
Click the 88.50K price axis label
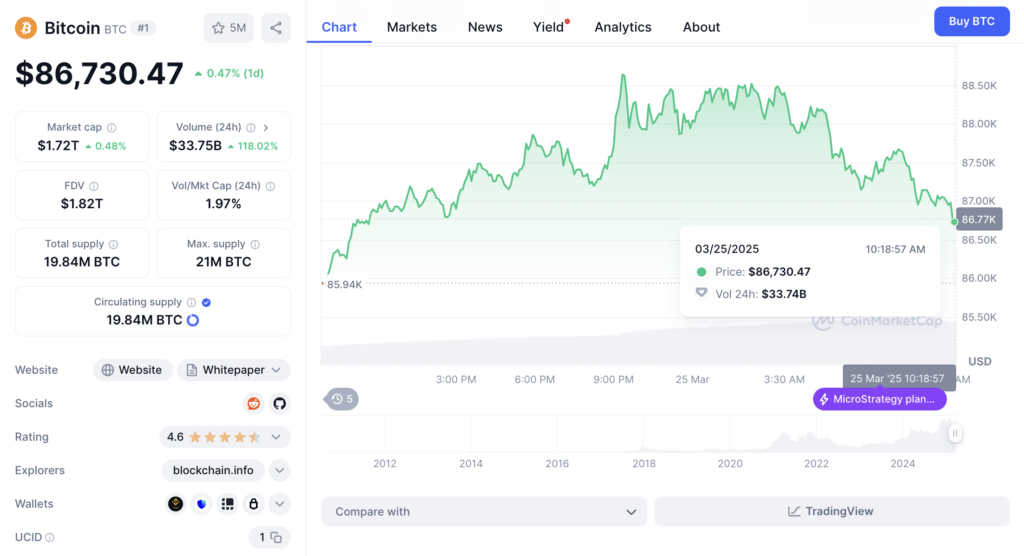tap(979, 86)
